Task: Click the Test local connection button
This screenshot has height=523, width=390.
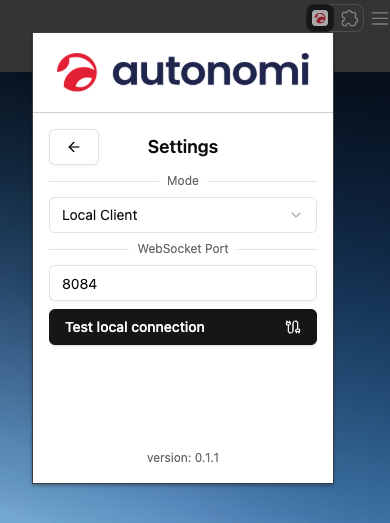Action: click(x=183, y=327)
